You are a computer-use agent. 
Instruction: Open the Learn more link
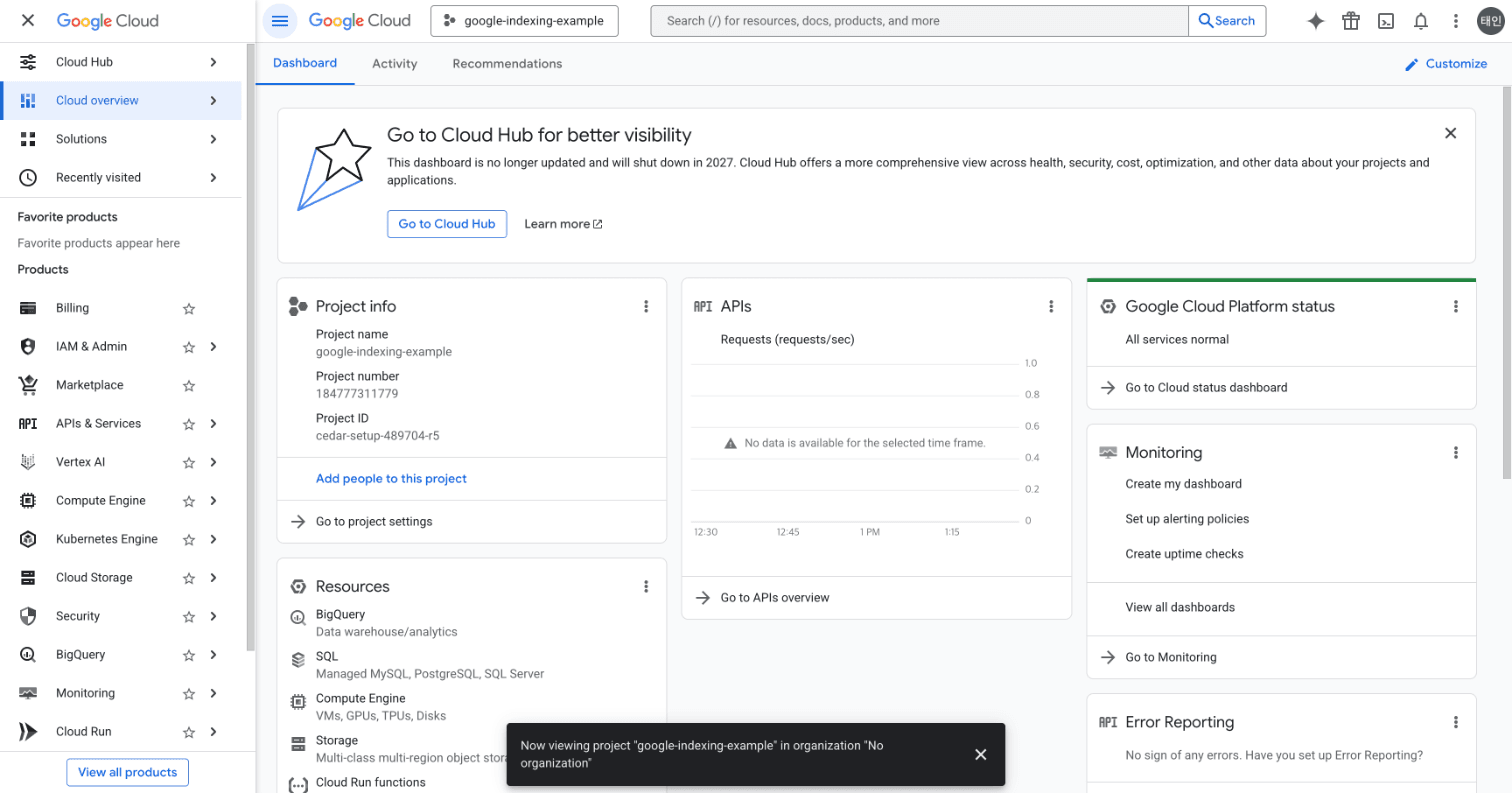(563, 224)
